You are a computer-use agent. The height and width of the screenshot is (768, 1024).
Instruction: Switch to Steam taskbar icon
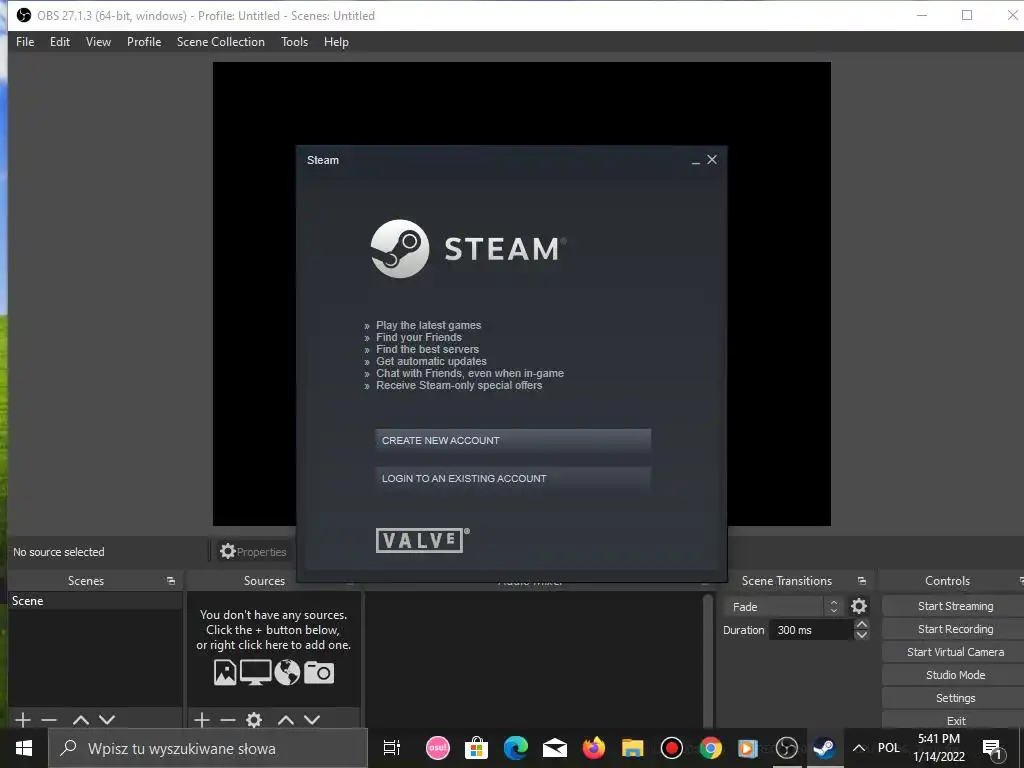[824, 748]
